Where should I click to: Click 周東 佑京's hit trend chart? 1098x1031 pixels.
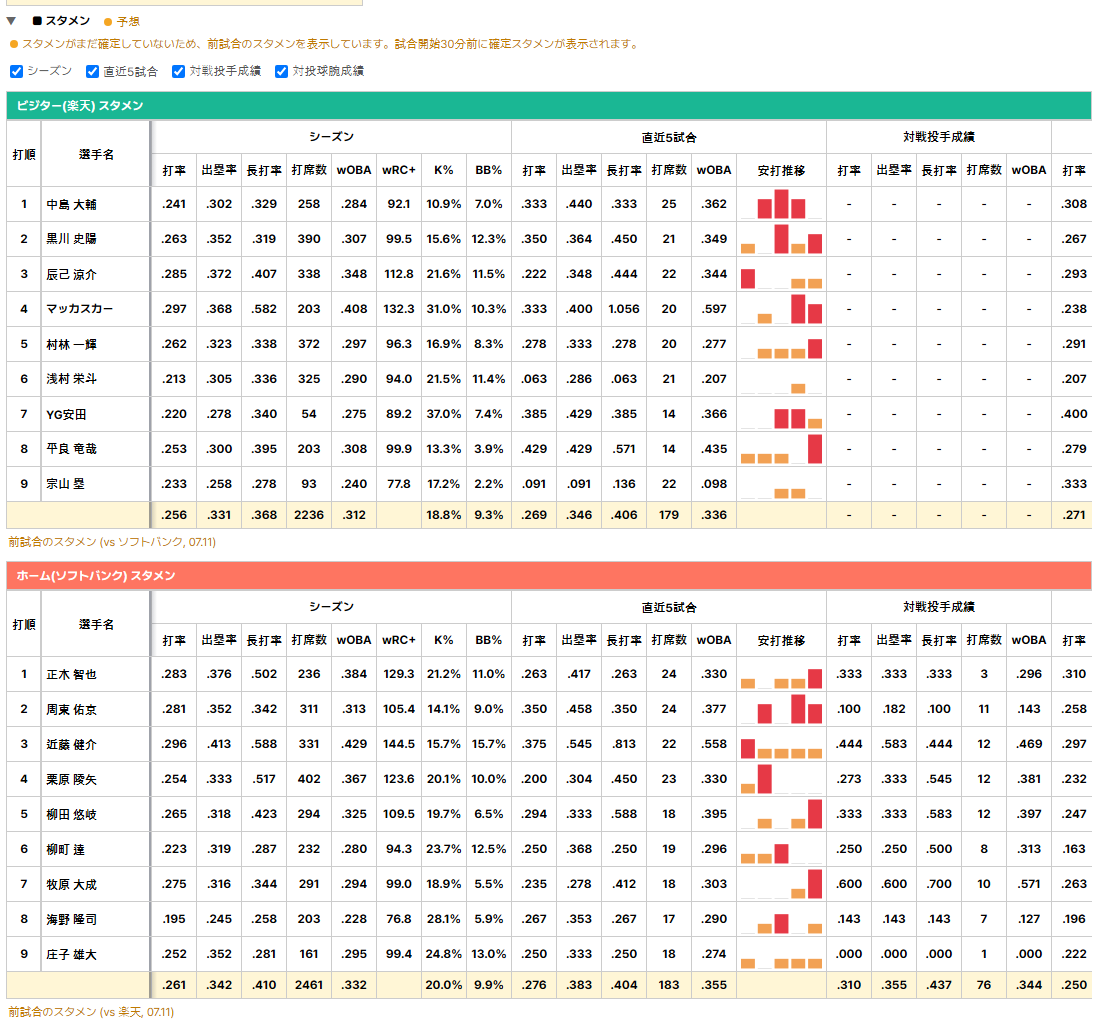point(781,709)
